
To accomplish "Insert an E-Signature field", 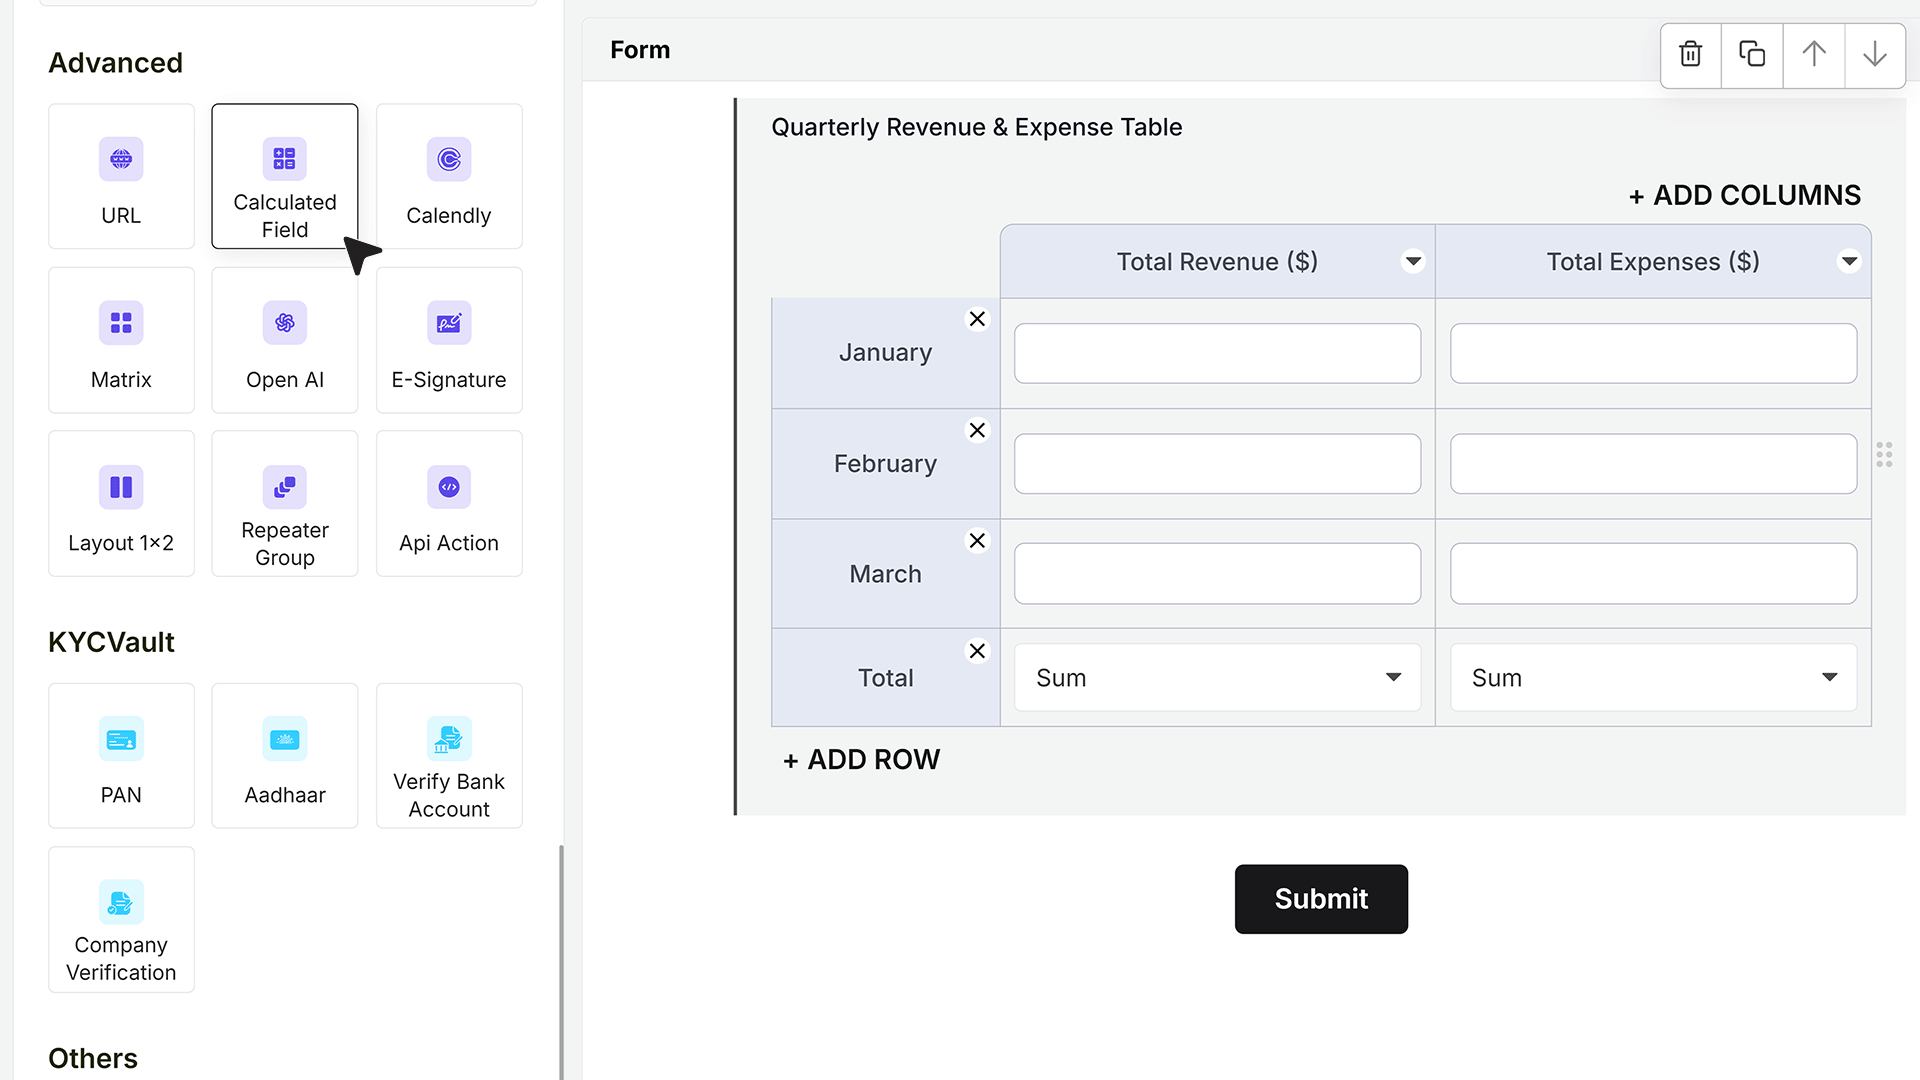I will pyautogui.click(x=449, y=340).
